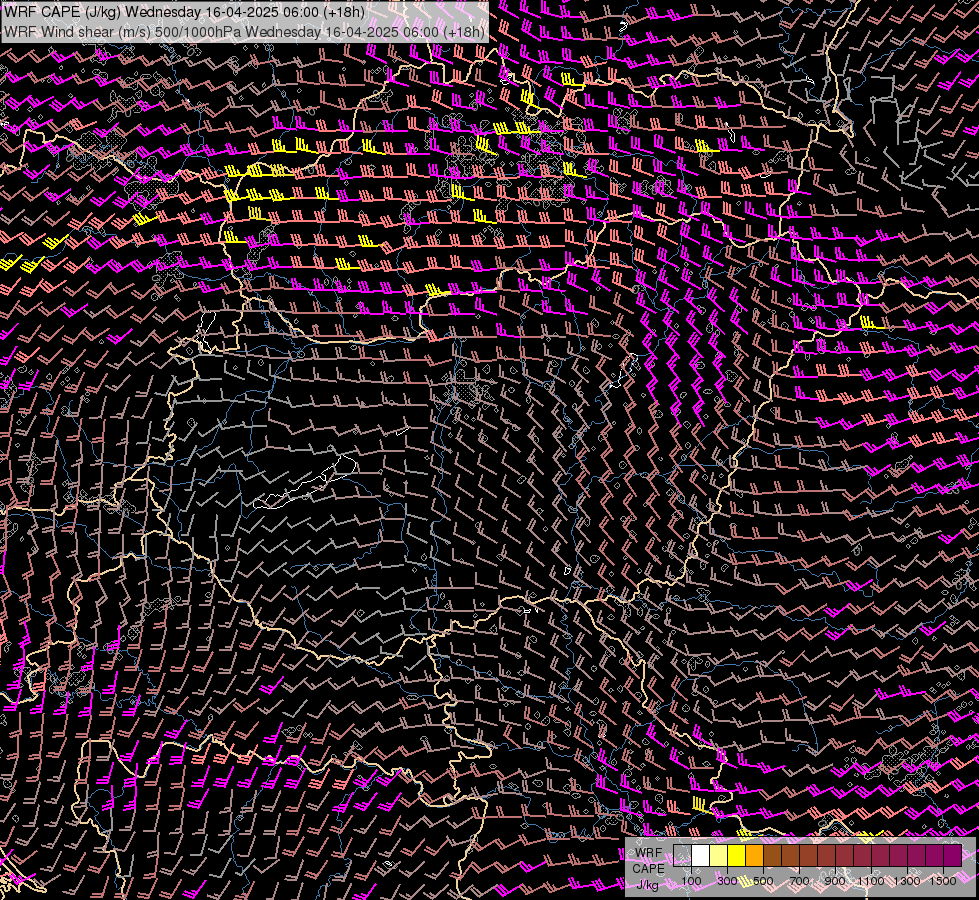Click the WRF Wind shear title line

244,31
